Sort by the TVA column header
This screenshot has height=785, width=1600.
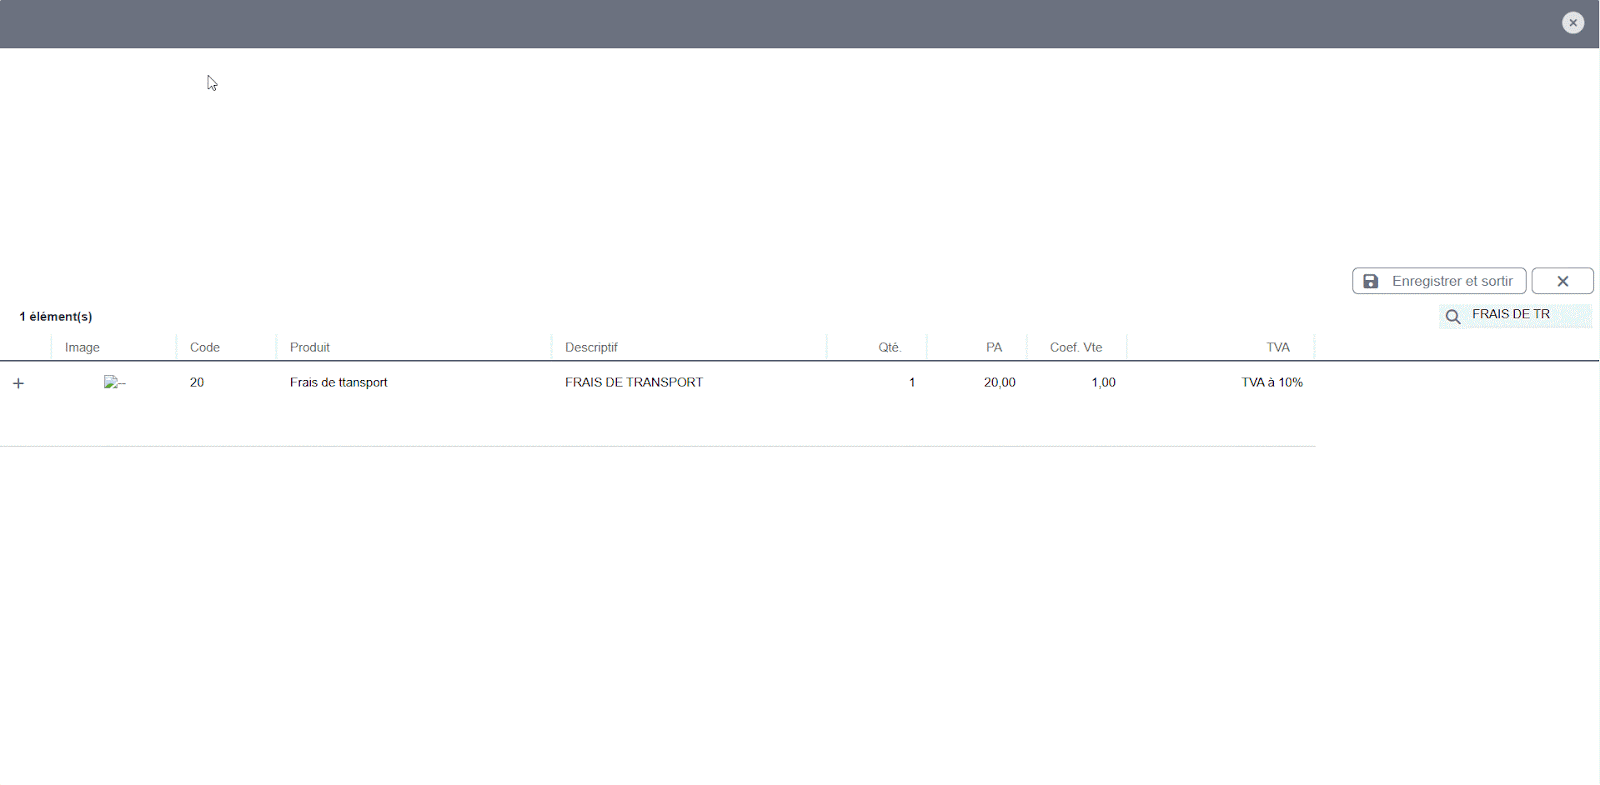(x=1278, y=347)
